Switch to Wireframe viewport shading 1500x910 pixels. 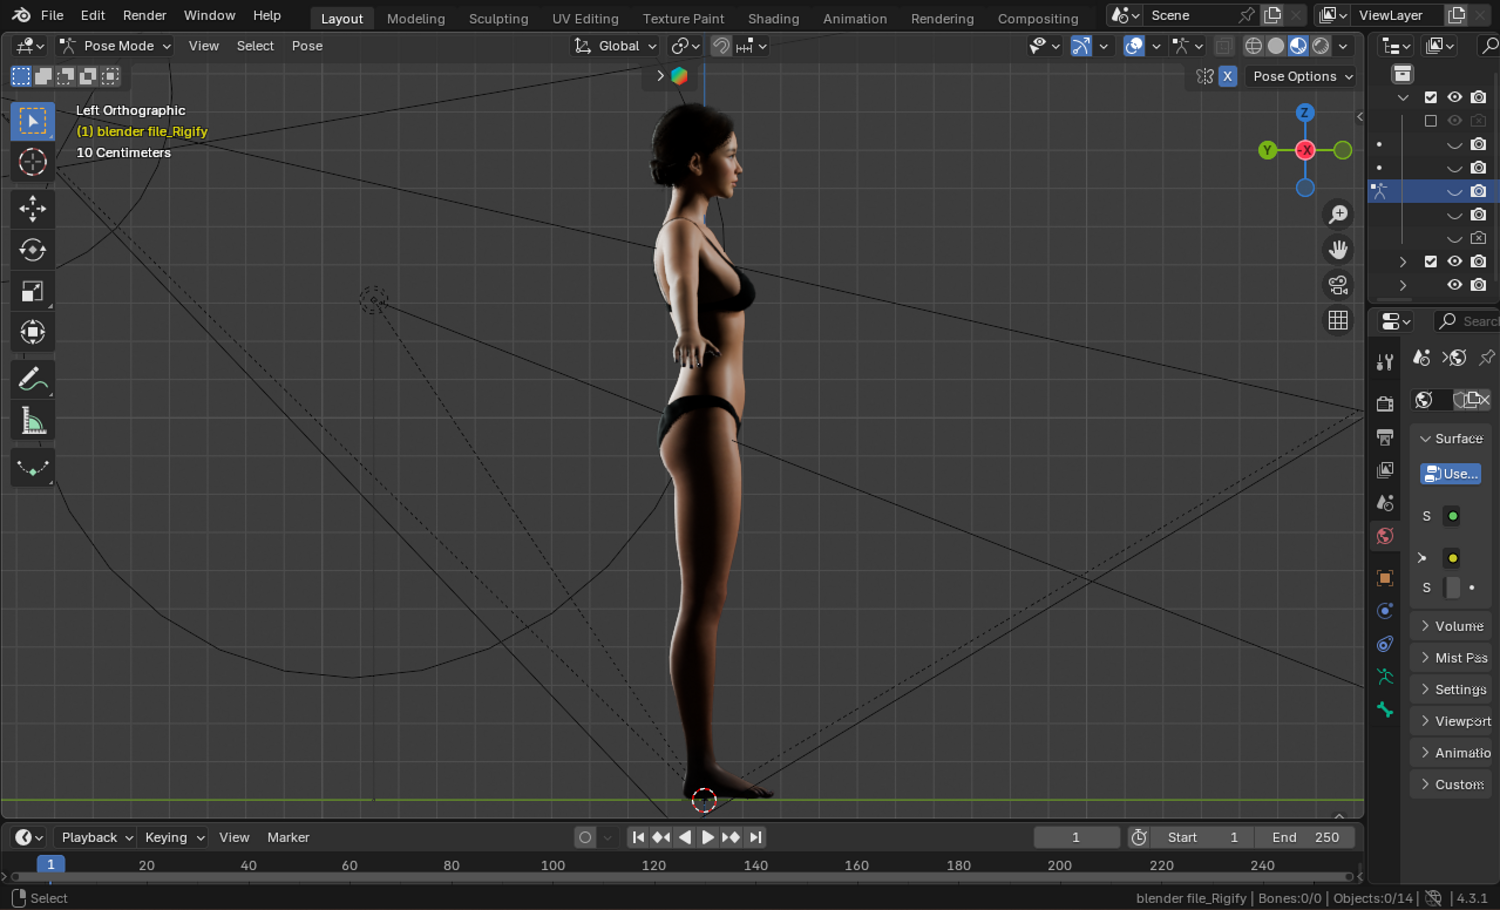pos(1253,46)
